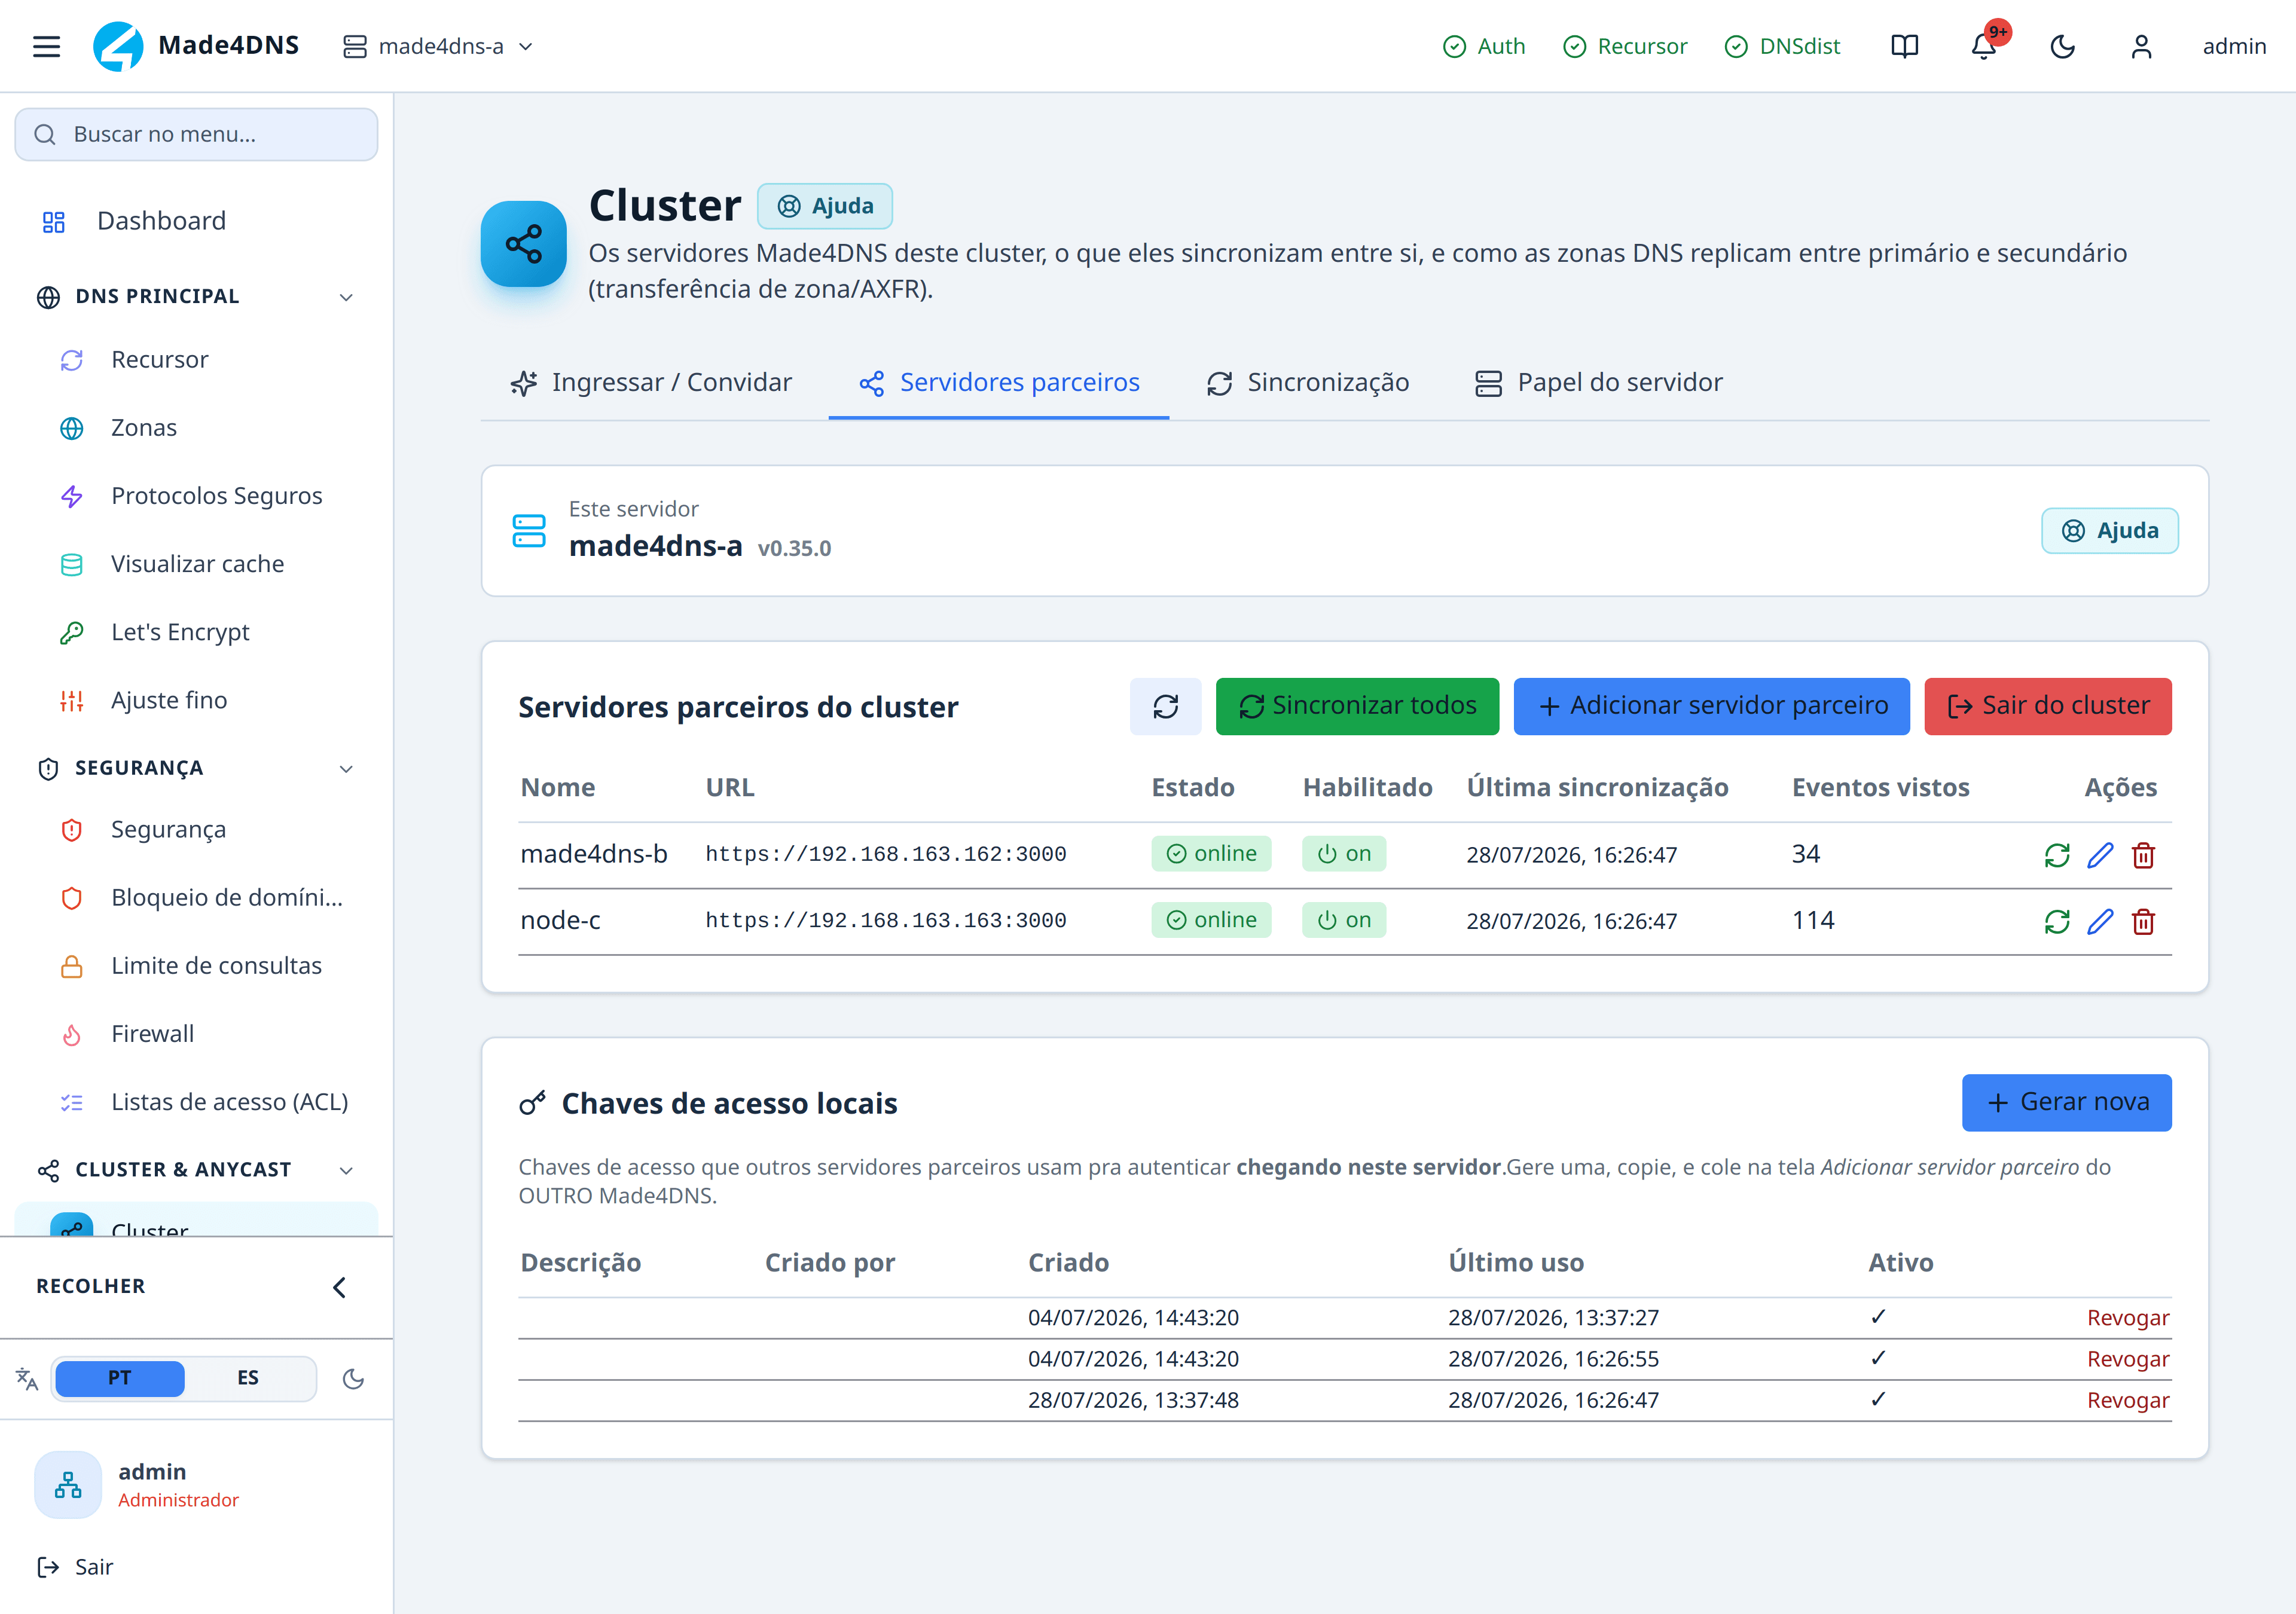Toggle dark mode moon in header
Viewport: 2296px width, 1614px height.
2062,46
